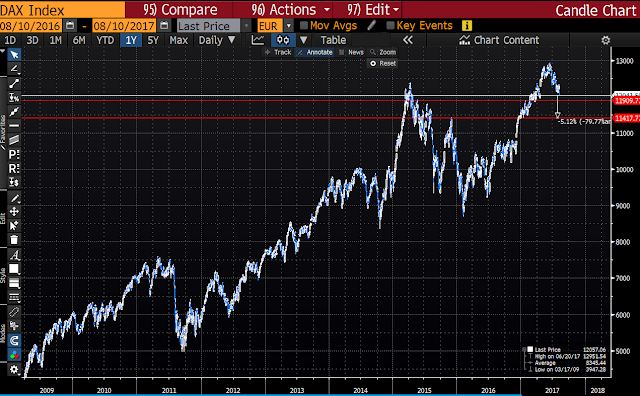Select the 5Y time range tab
The image size is (640, 396).
[153, 40]
